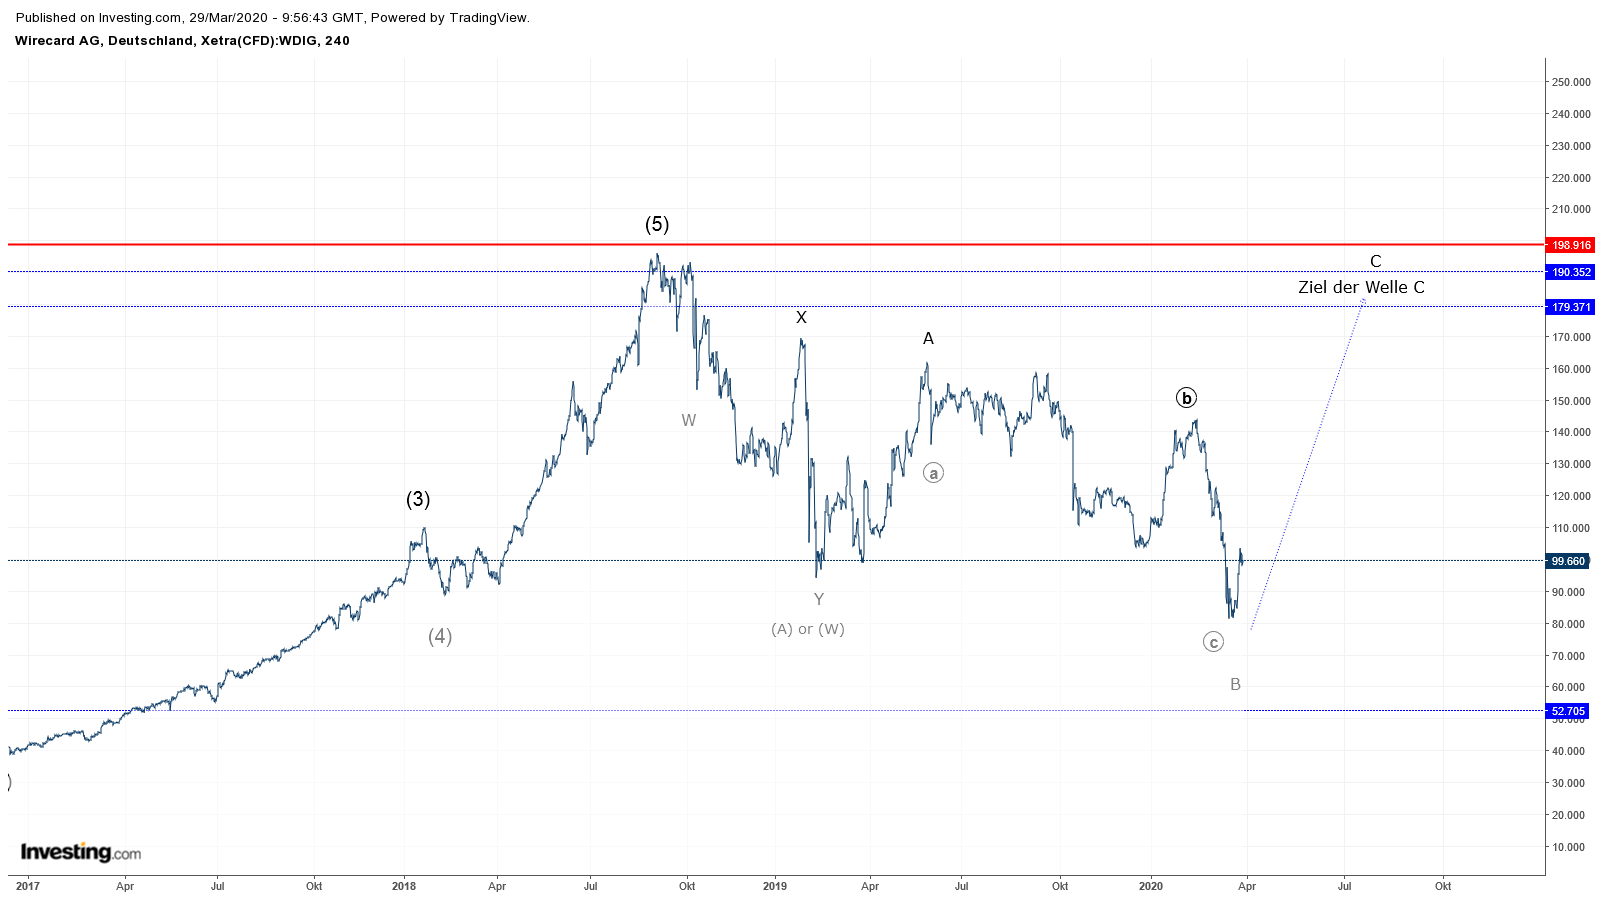Click the circled 'b' wave marker

1186,398
